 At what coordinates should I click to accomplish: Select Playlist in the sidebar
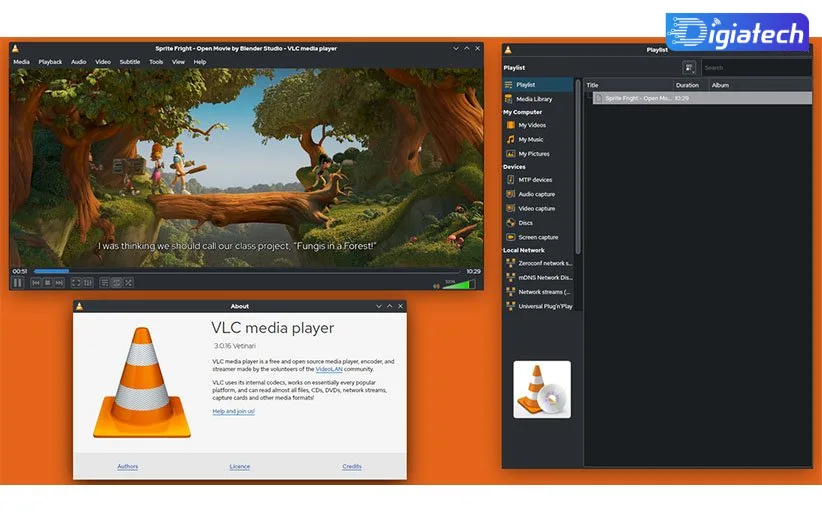coord(538,84)
